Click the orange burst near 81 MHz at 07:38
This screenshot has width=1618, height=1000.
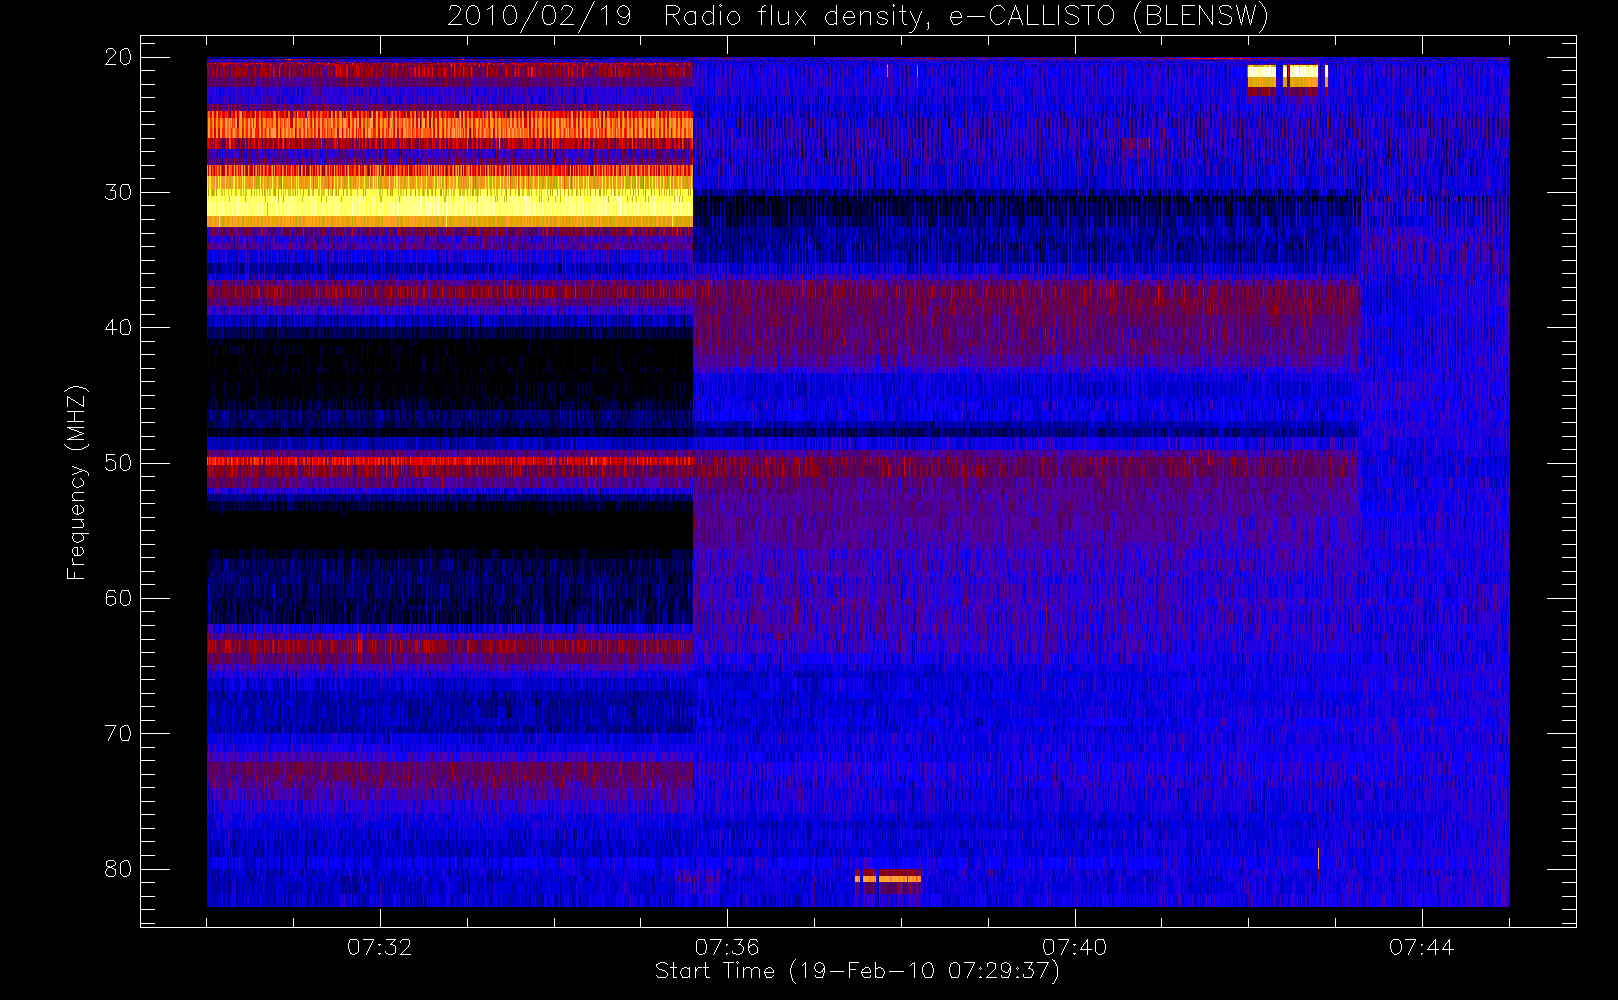coord(888,879)
